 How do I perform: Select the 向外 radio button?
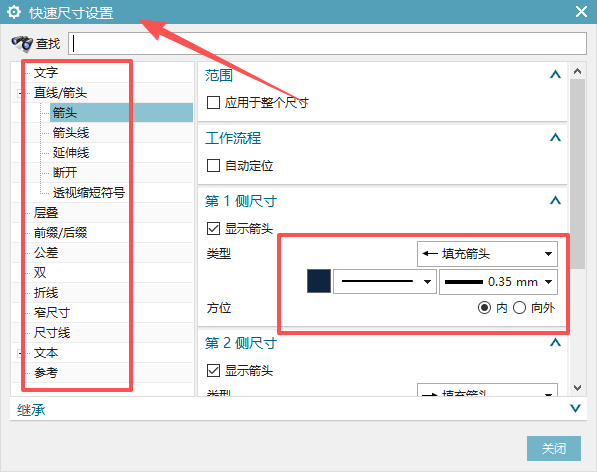click(x=519, y=308)
